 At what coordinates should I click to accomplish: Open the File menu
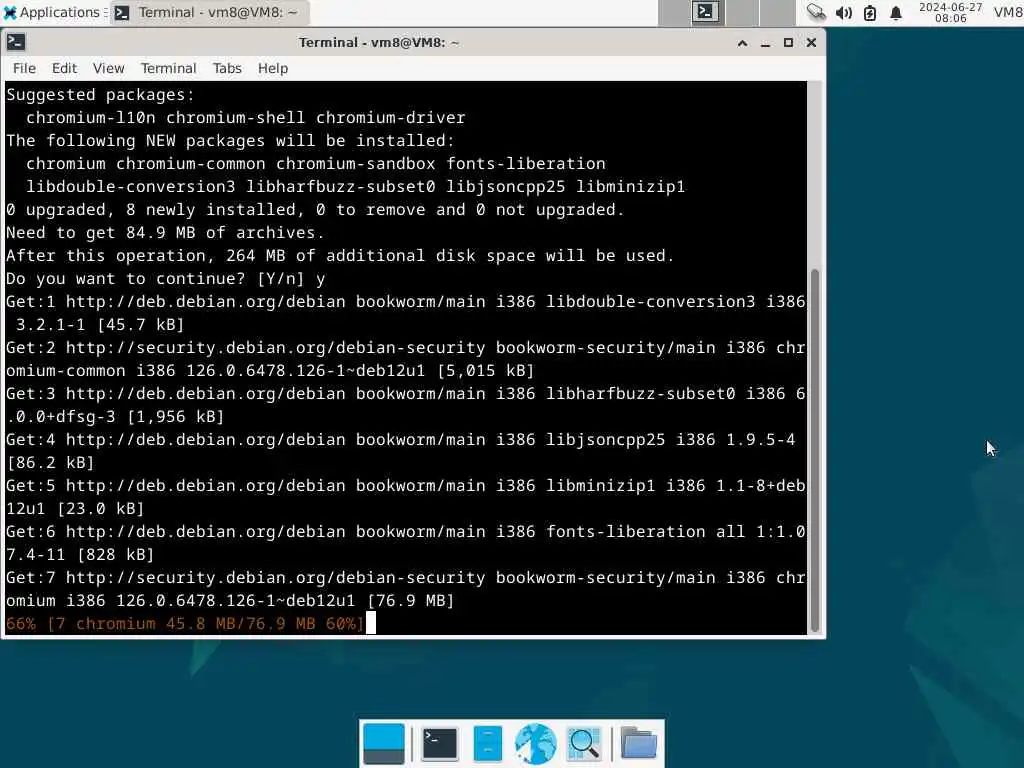(x=24, y=68)
